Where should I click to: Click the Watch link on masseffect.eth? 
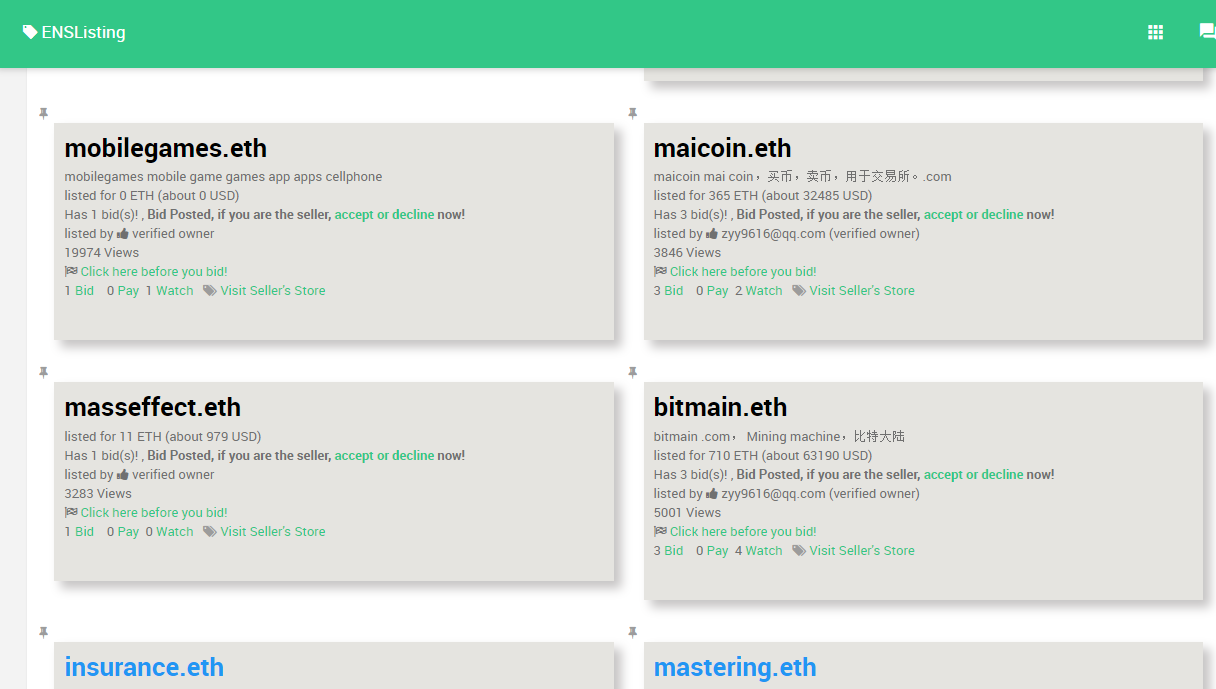(x=174, y=531)
